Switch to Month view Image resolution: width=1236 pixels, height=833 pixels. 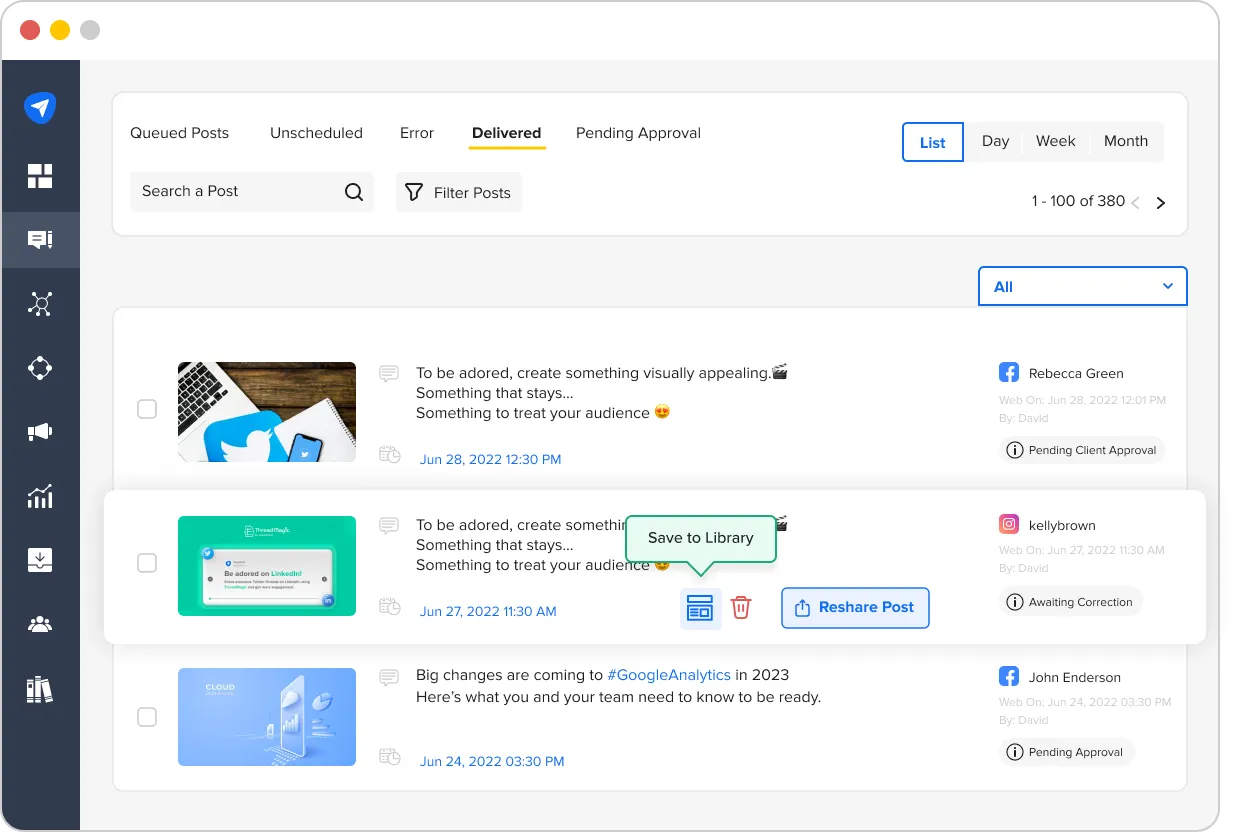[1125, 141]
